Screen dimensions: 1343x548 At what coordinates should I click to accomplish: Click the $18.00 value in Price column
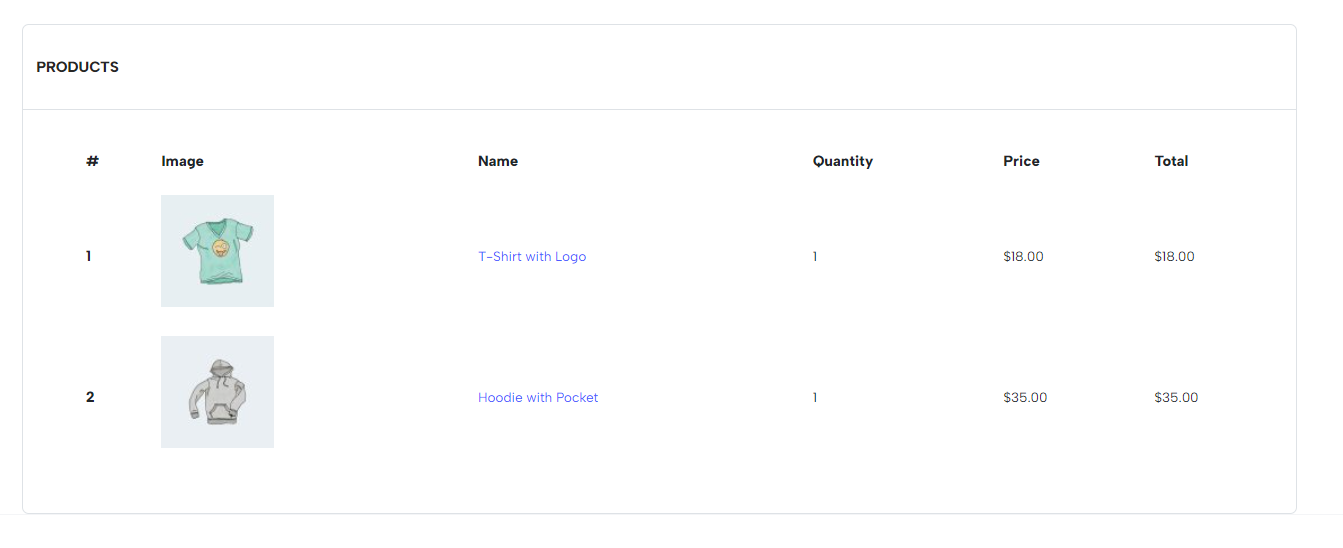[x=1023, y=257]
